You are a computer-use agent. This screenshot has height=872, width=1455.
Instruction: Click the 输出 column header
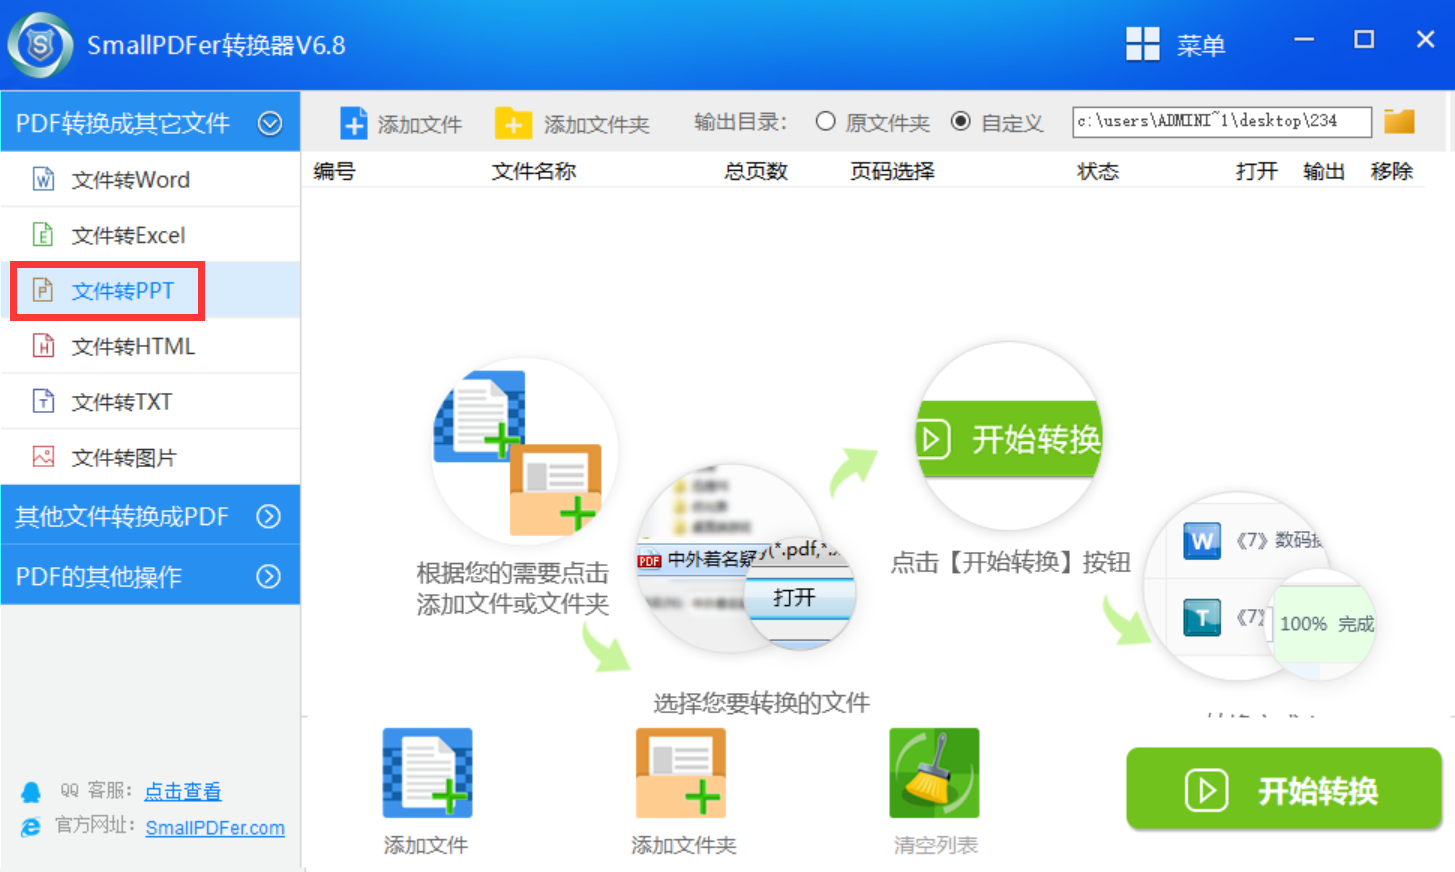[1324, 171]
